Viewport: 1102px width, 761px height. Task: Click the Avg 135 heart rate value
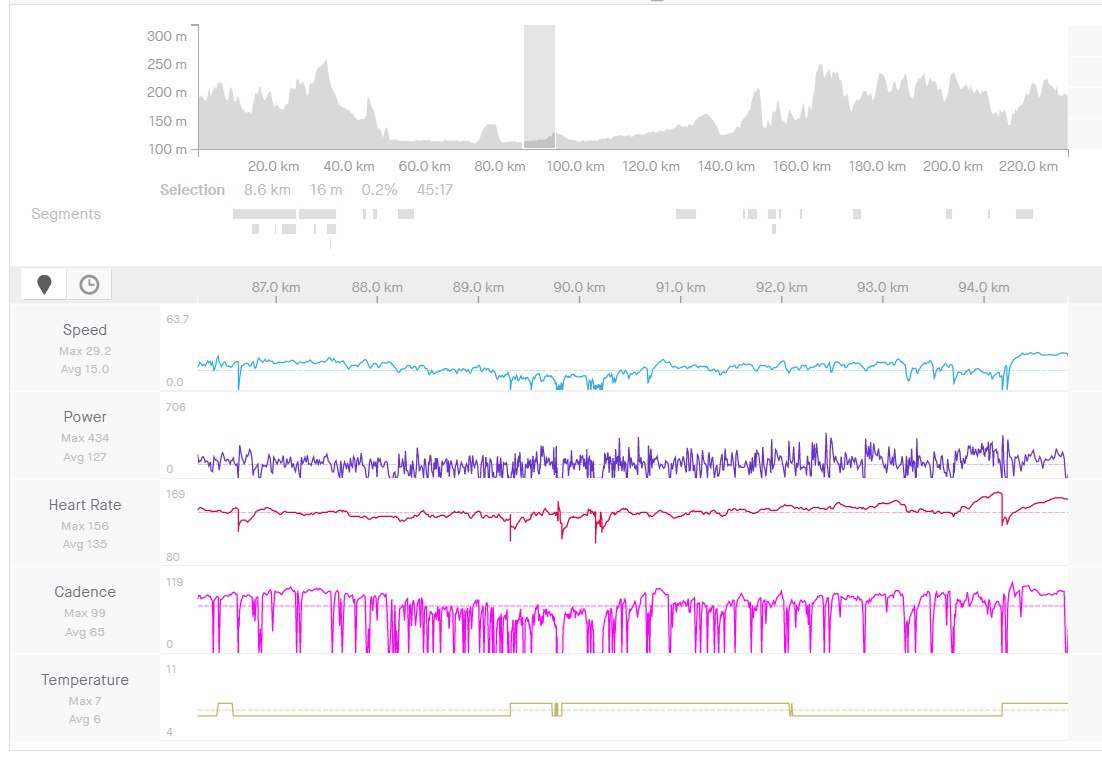click(85, 544)
